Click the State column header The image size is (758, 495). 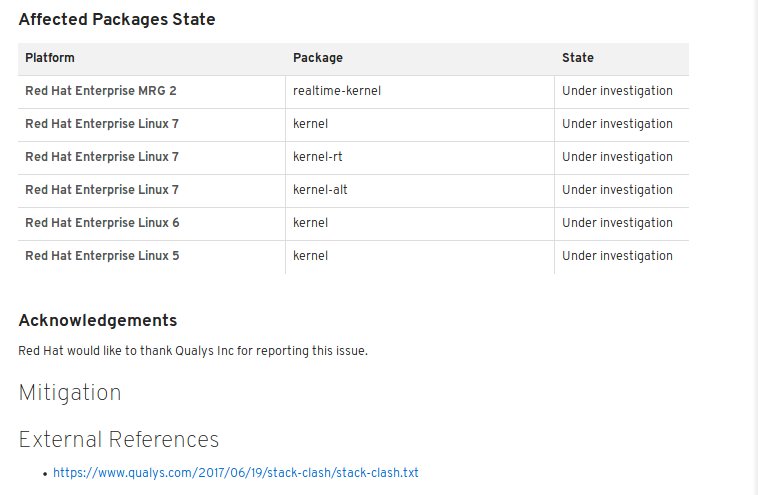click(x=577, y=58)
